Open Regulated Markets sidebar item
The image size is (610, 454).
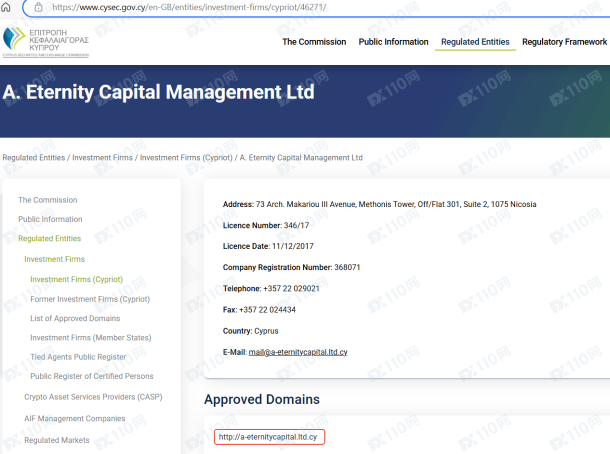(57, 440)
